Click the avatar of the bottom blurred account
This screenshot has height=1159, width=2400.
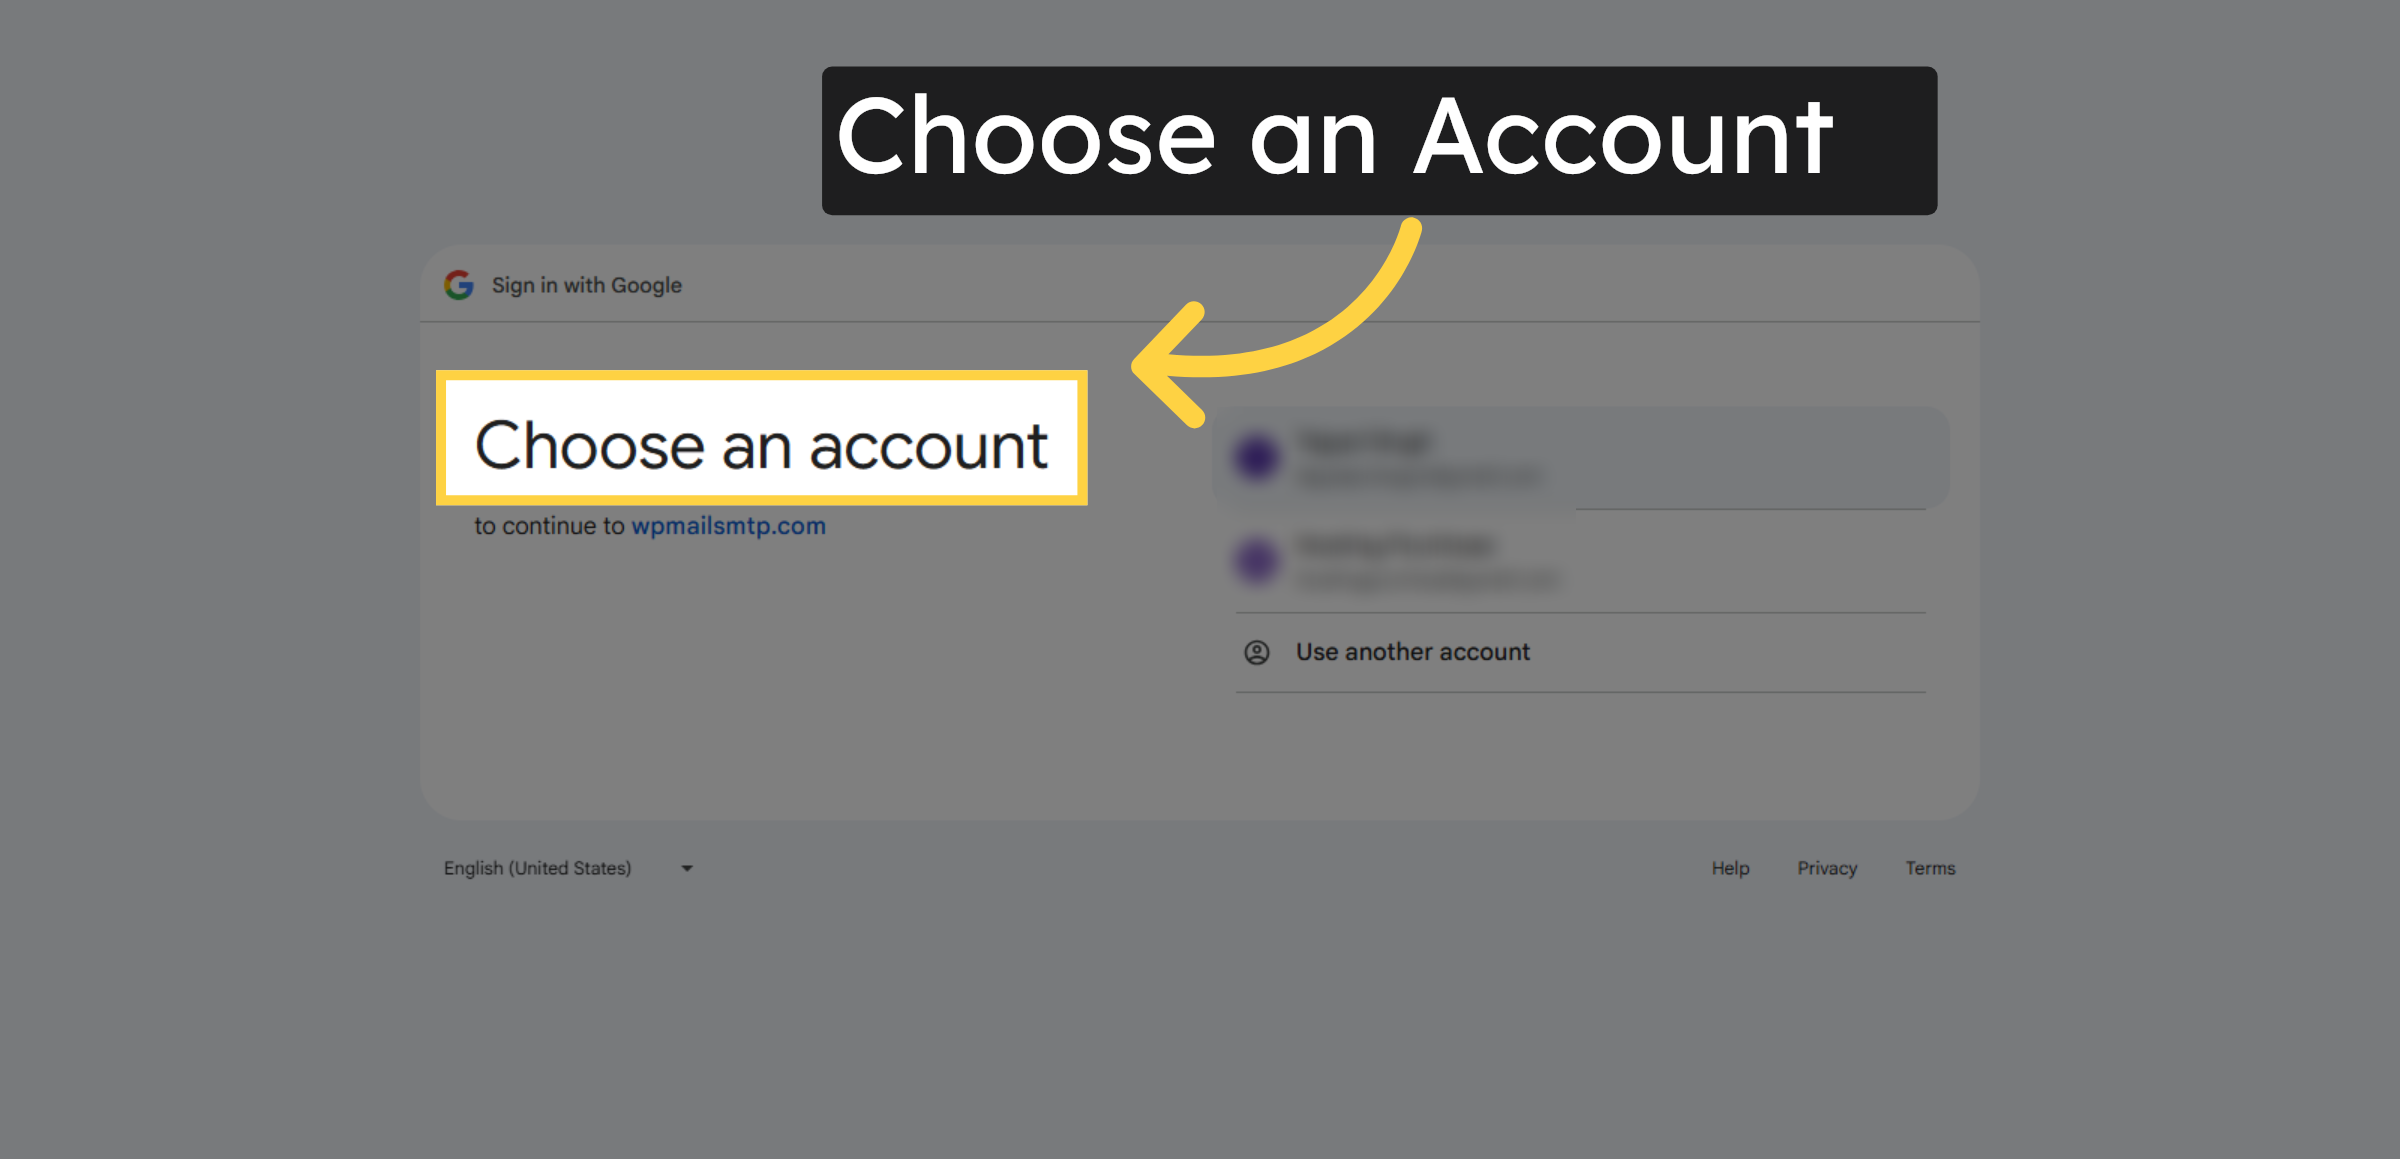1257,561
